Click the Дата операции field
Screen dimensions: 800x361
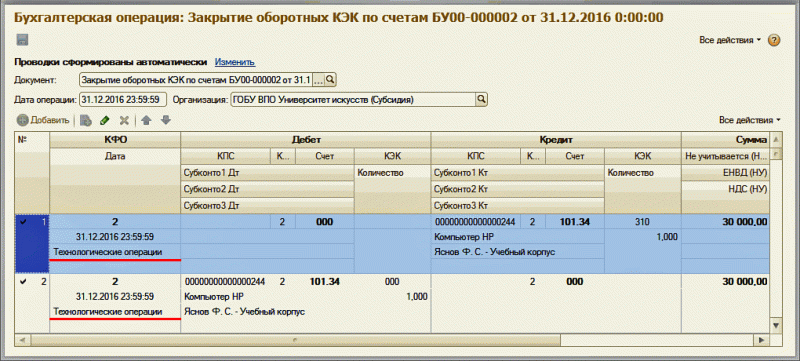click(122, 99)
